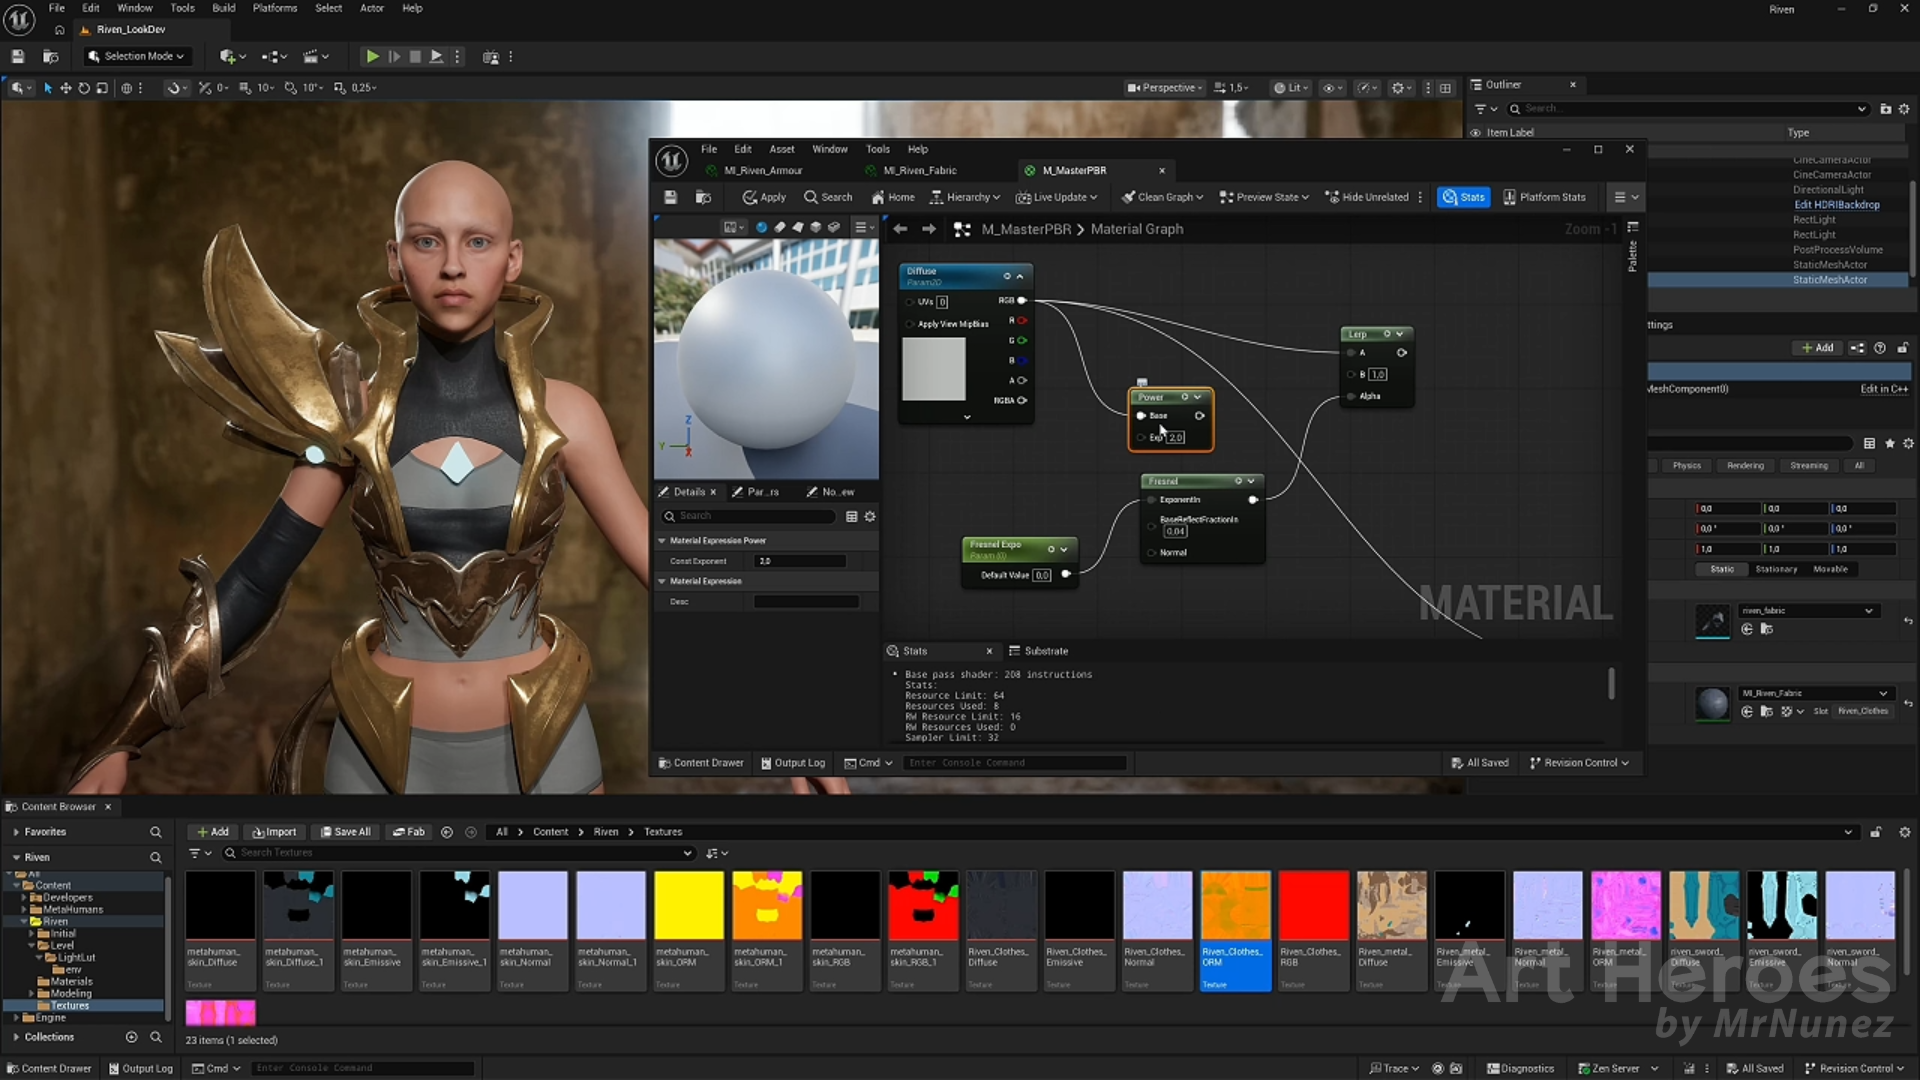Save the material in the material editor
The height and width of the screenshot is (1080, 1920).
coord(671,198)
